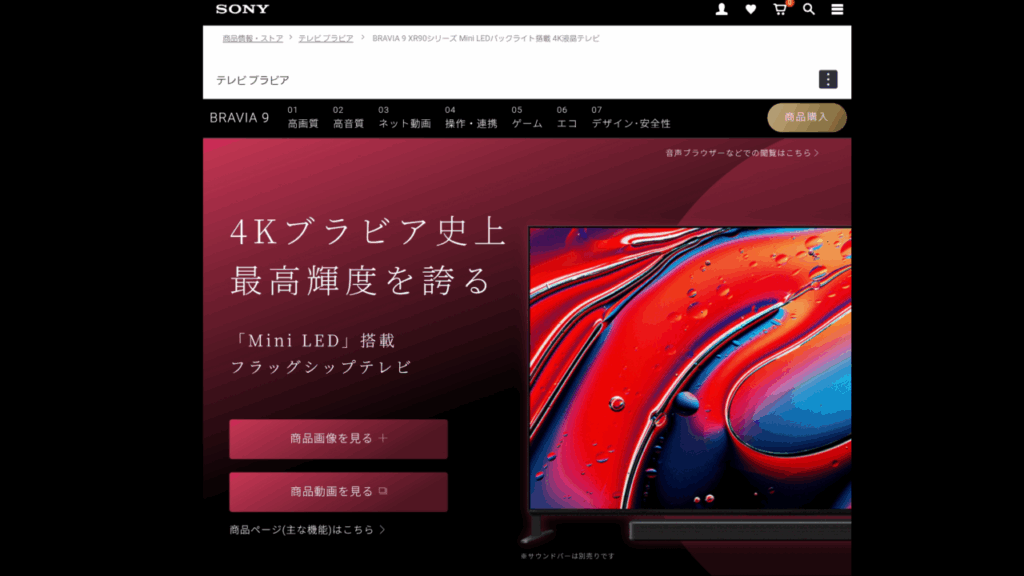Screen dimensions: 1024x576
Task: Open the 02 高音質 section
Action: [x=348, y=118]
